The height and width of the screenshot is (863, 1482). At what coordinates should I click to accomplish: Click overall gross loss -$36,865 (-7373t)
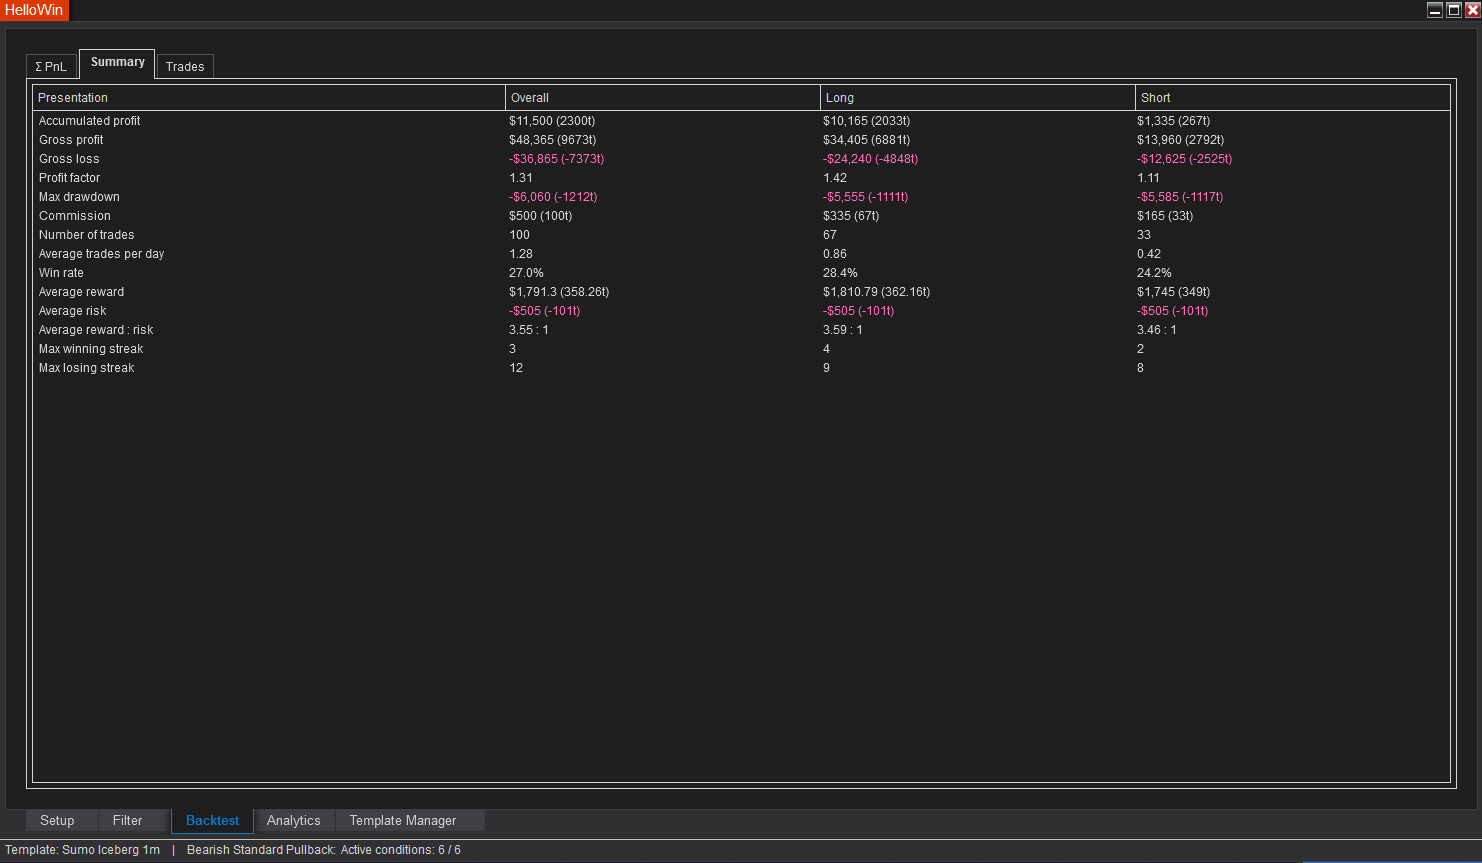[557, 159]
